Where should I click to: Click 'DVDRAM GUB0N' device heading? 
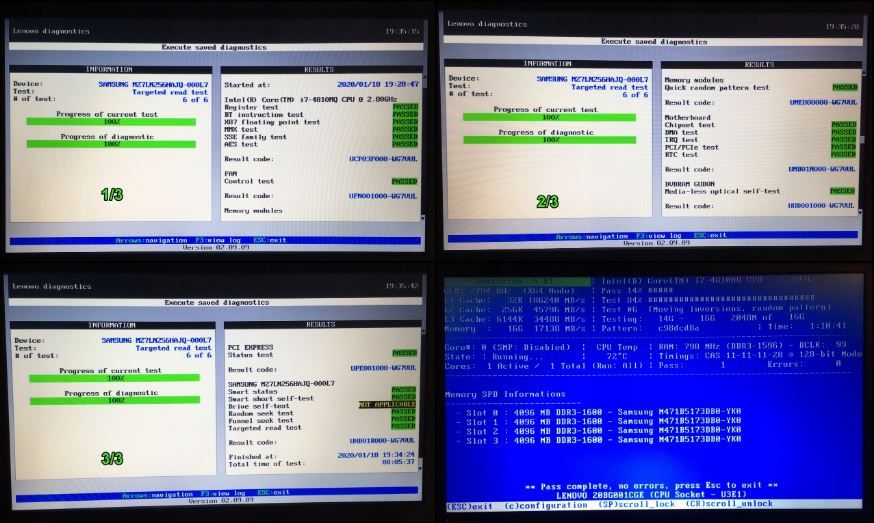690,183
